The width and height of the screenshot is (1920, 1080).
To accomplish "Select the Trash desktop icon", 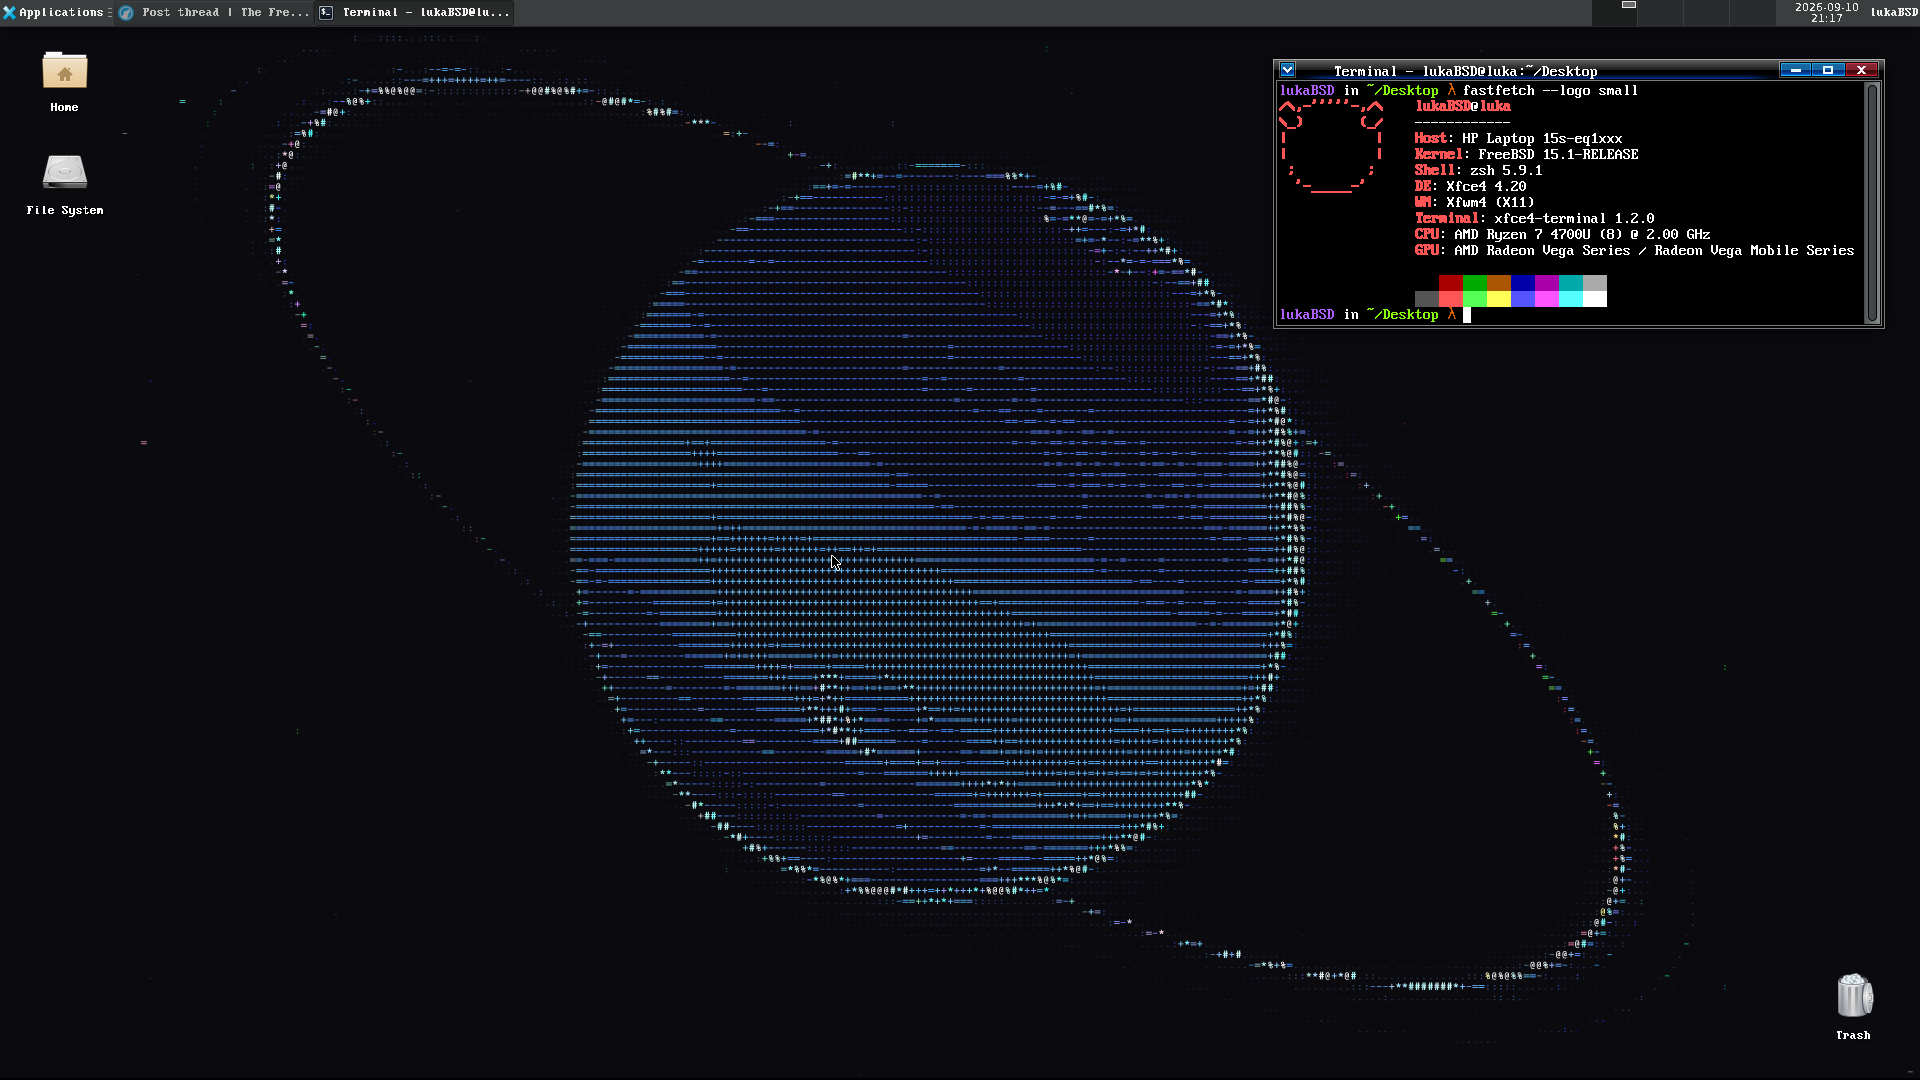I will [x=1853, y=1007].
